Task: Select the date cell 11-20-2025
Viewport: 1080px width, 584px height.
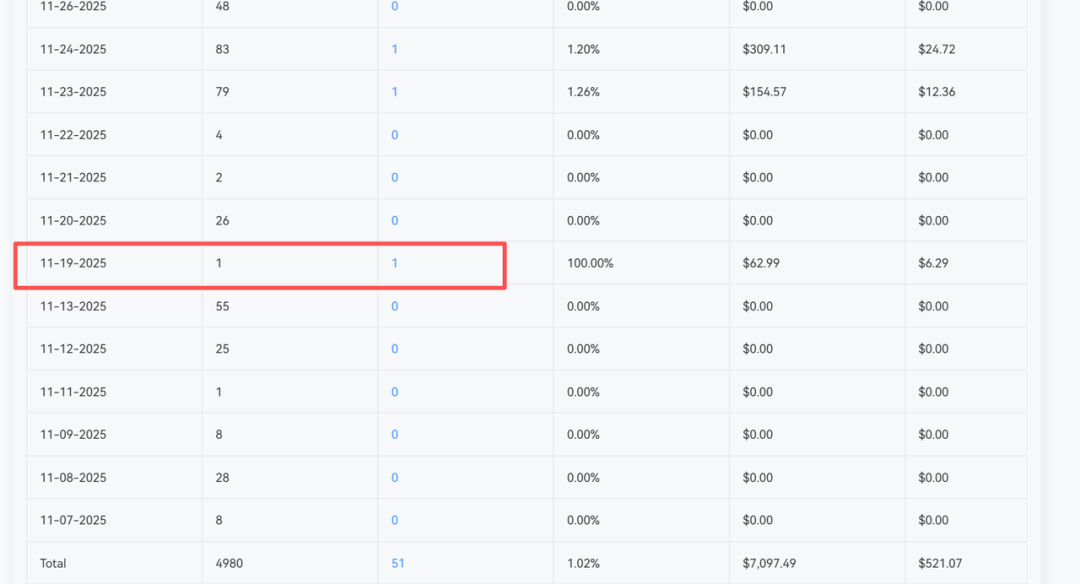Action: click(73, 221)
